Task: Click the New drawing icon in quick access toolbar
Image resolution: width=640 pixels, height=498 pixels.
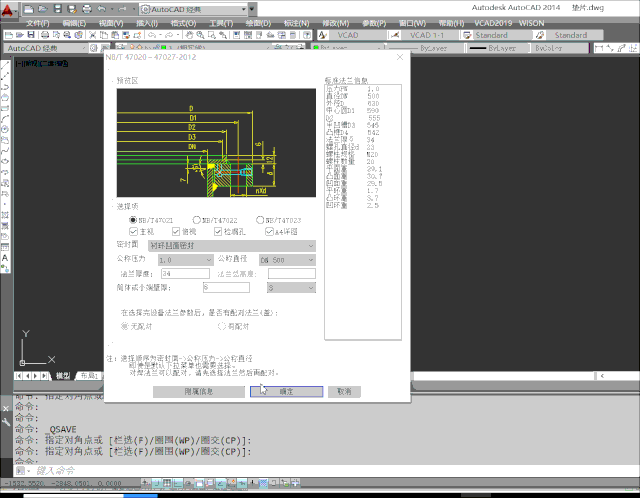Action: 31,8
